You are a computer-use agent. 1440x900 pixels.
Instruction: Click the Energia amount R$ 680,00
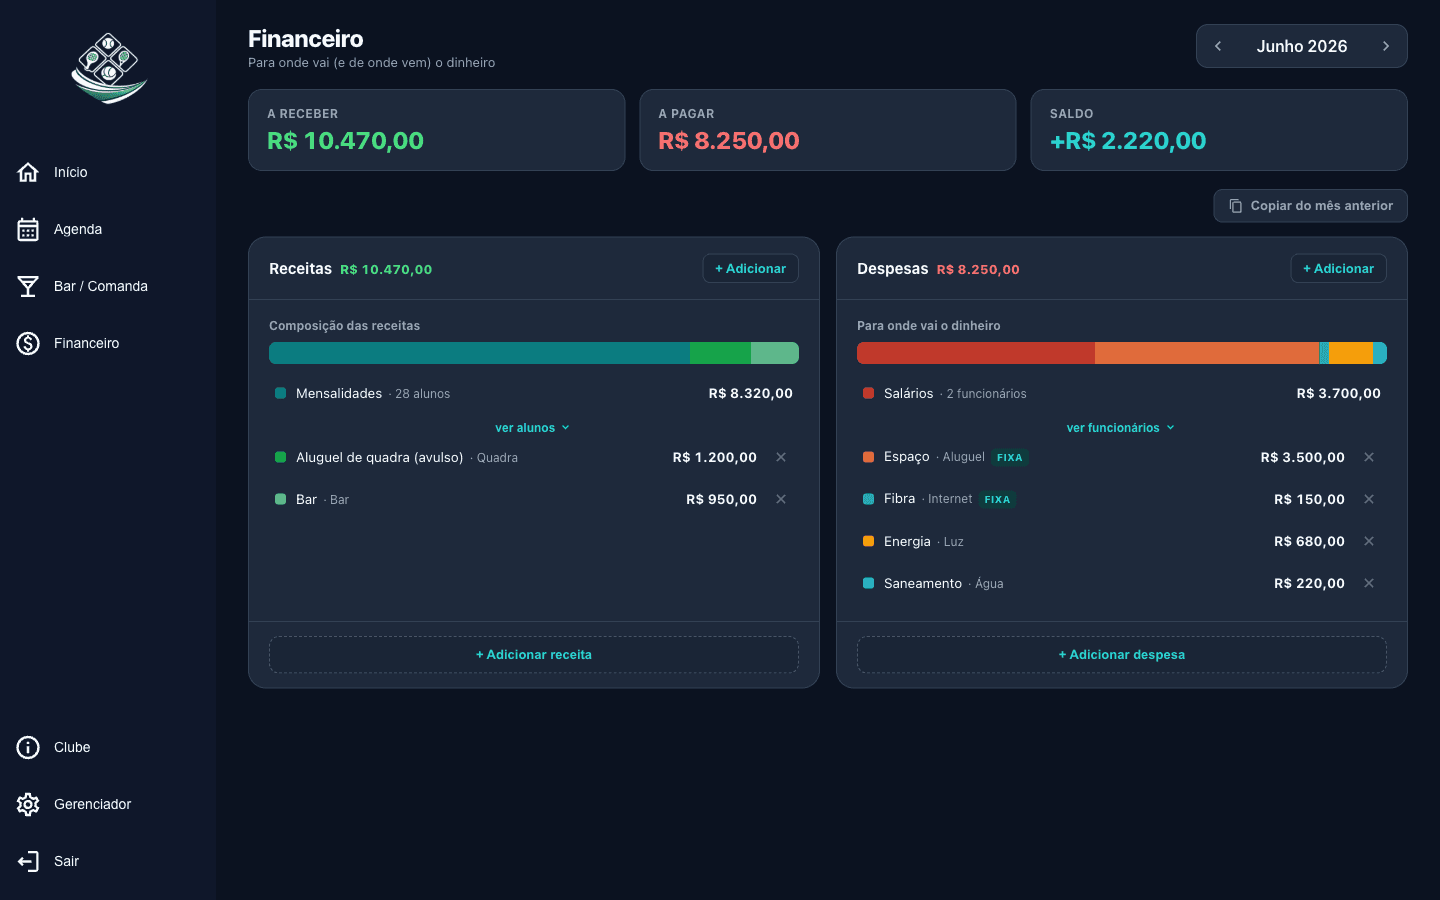(x=1310, y=541)
